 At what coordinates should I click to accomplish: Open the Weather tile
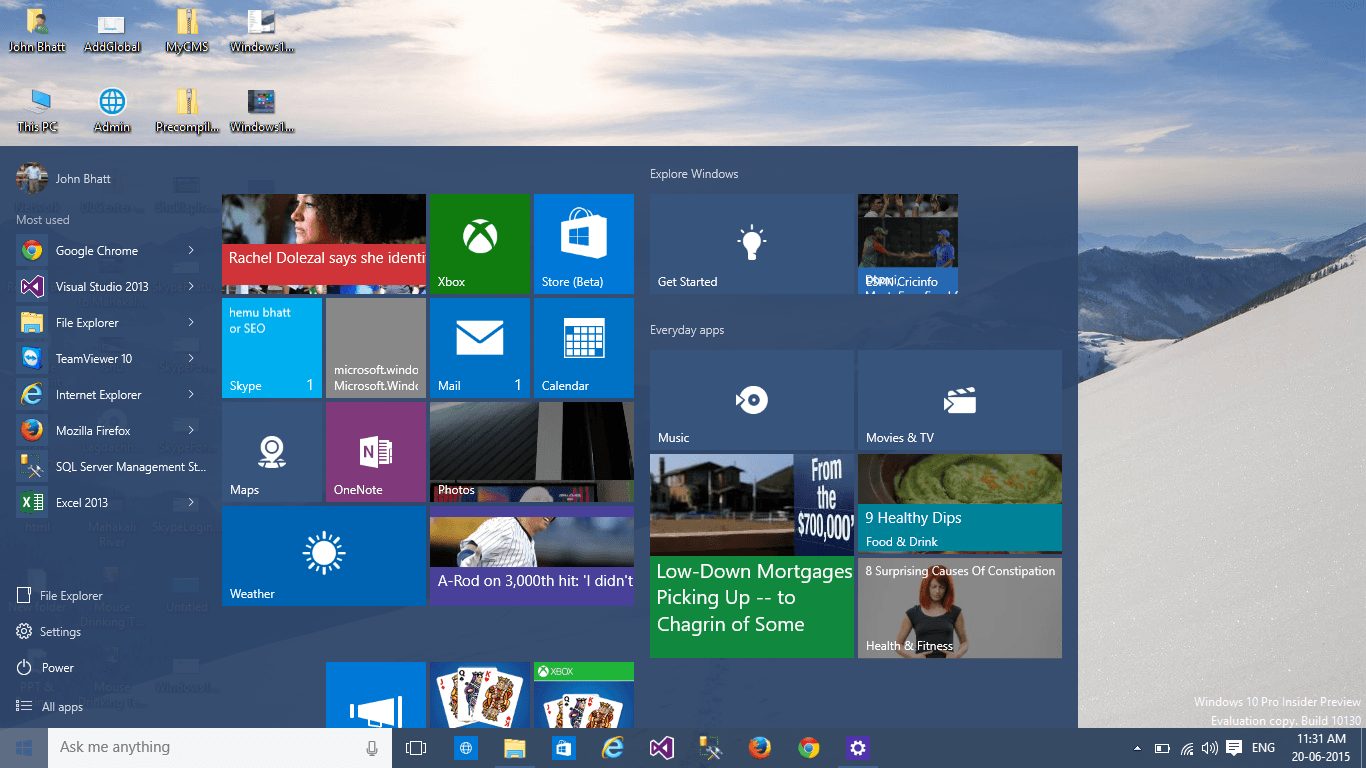pos(324,556)
